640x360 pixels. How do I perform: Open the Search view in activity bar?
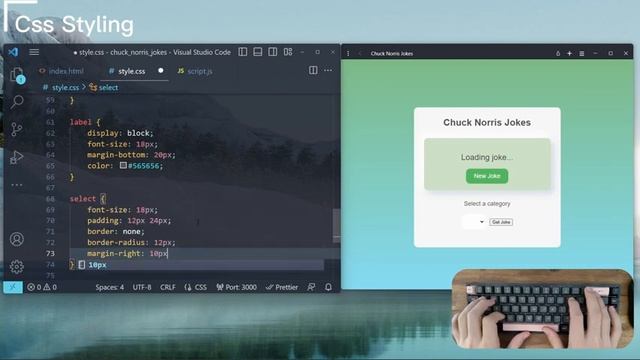(17, 102)
